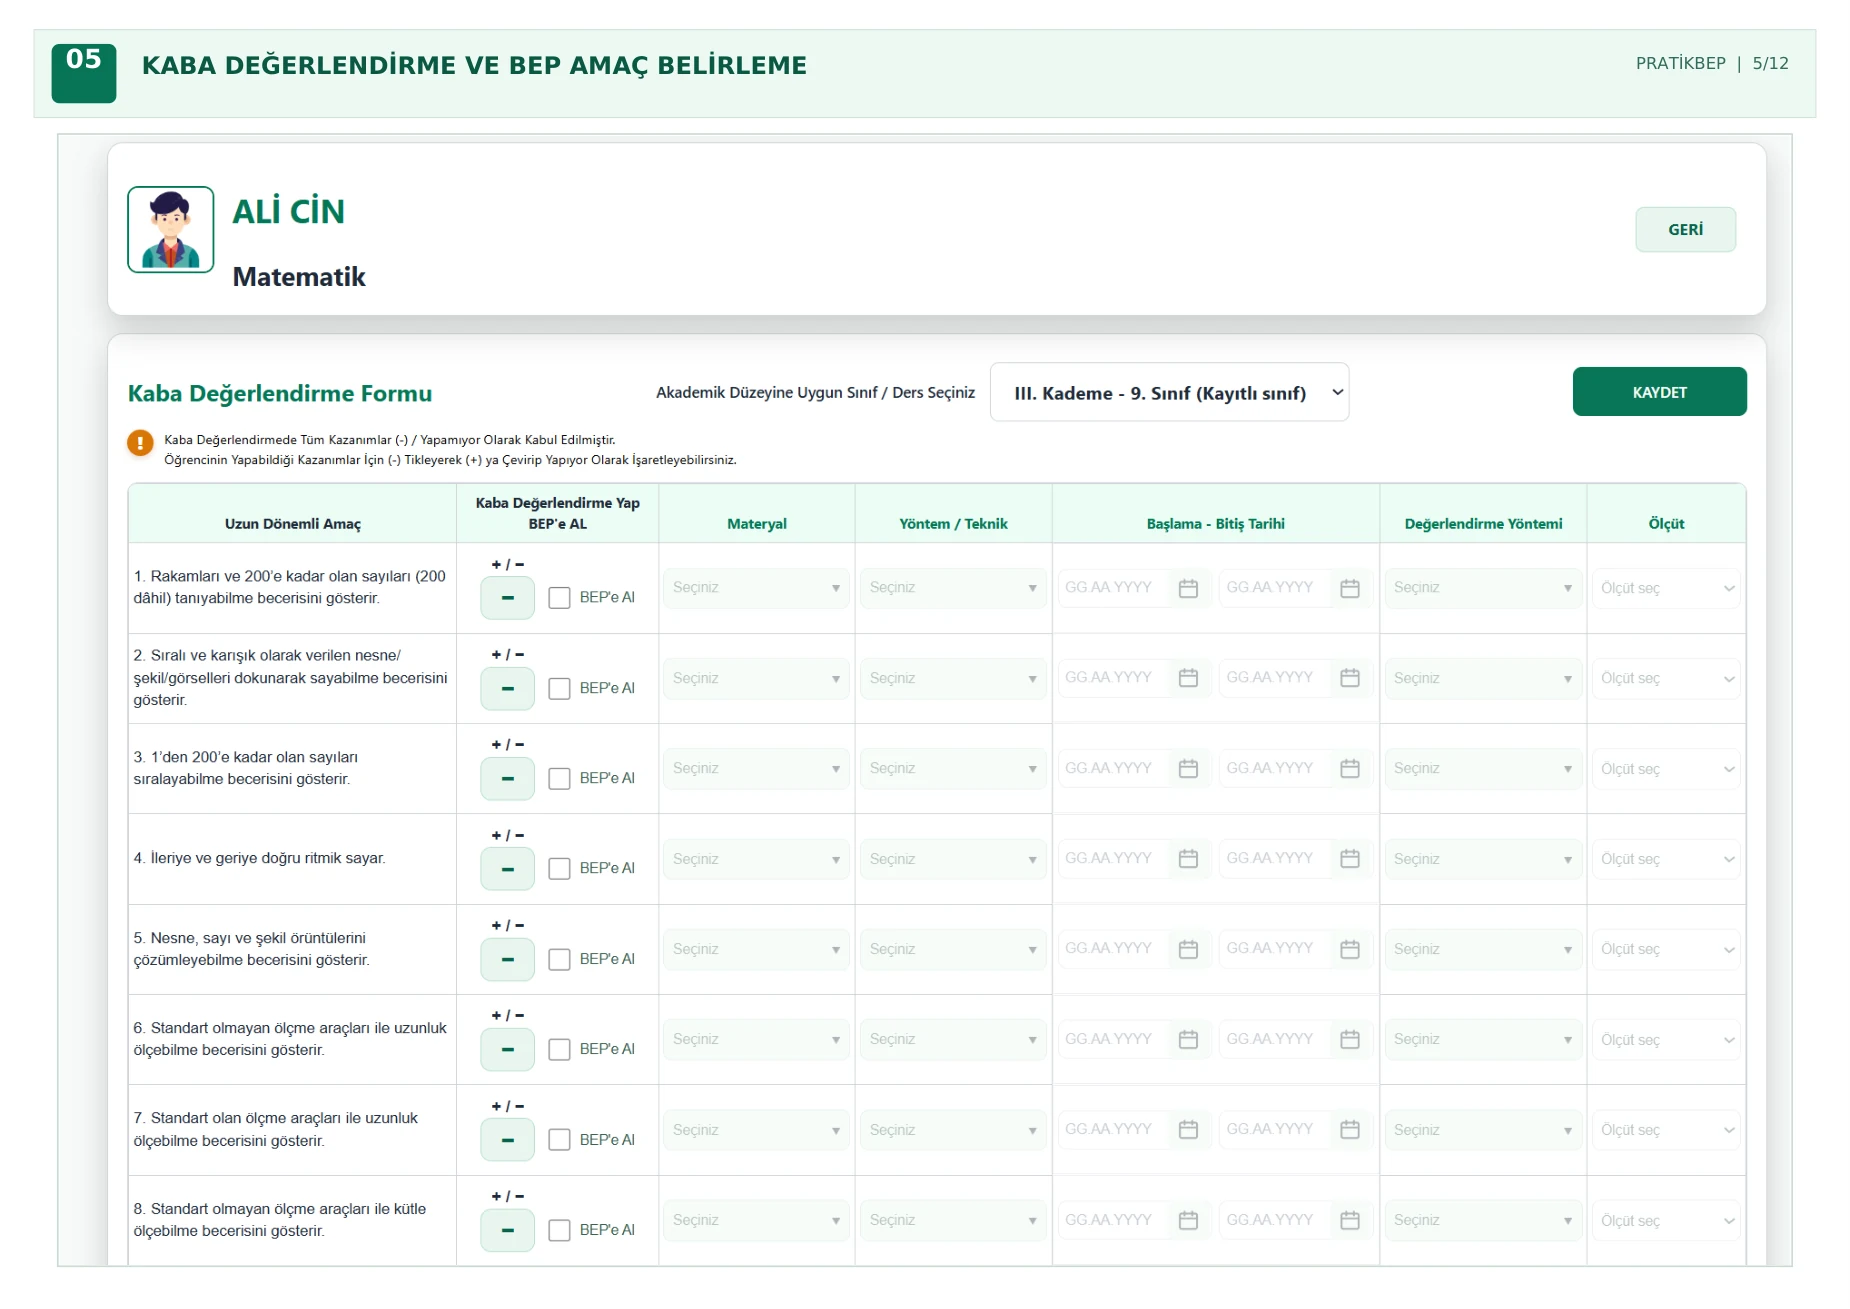Image resolution: width=1850 pixels, height=1309 pixels.
Task: Open start date calendar for row 5 örüntülerini
Action: [x=1188, y=949]
